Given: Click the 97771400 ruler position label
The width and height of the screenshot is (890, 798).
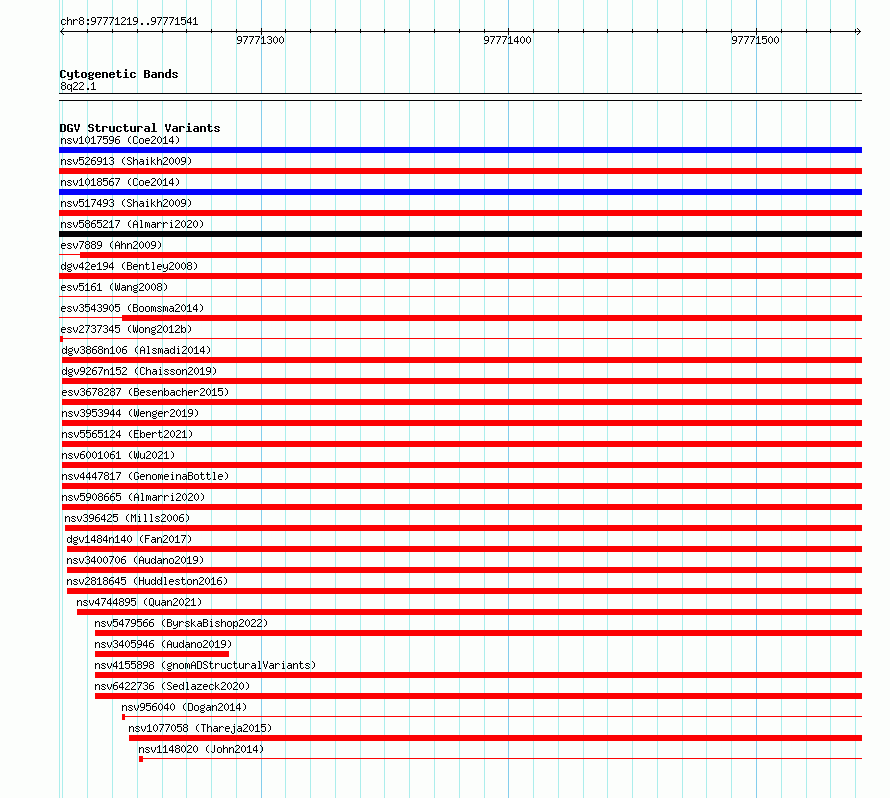Looking at the screenshot, I should [x=507, y=40].
